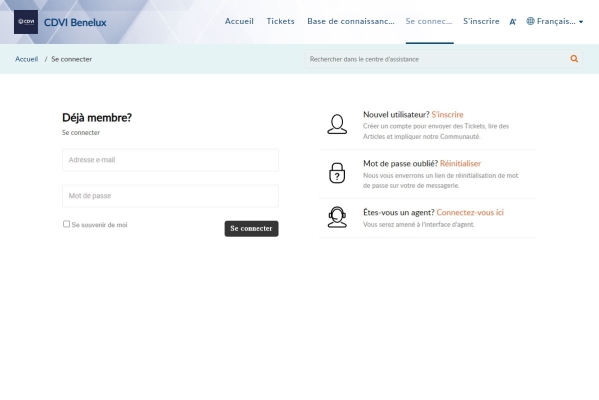The image size is (599, 400).
Task: Select the Se connecter navigation tab
Action: [429, 21]
